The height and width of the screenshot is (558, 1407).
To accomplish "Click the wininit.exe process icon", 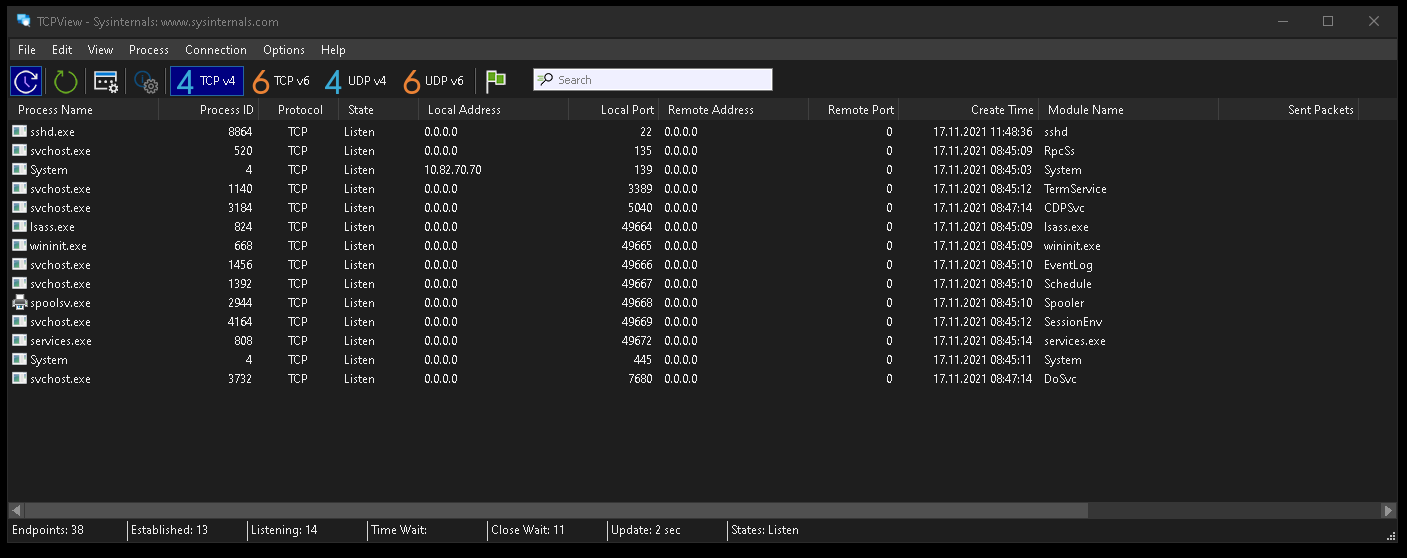I will tap(19, 245).
